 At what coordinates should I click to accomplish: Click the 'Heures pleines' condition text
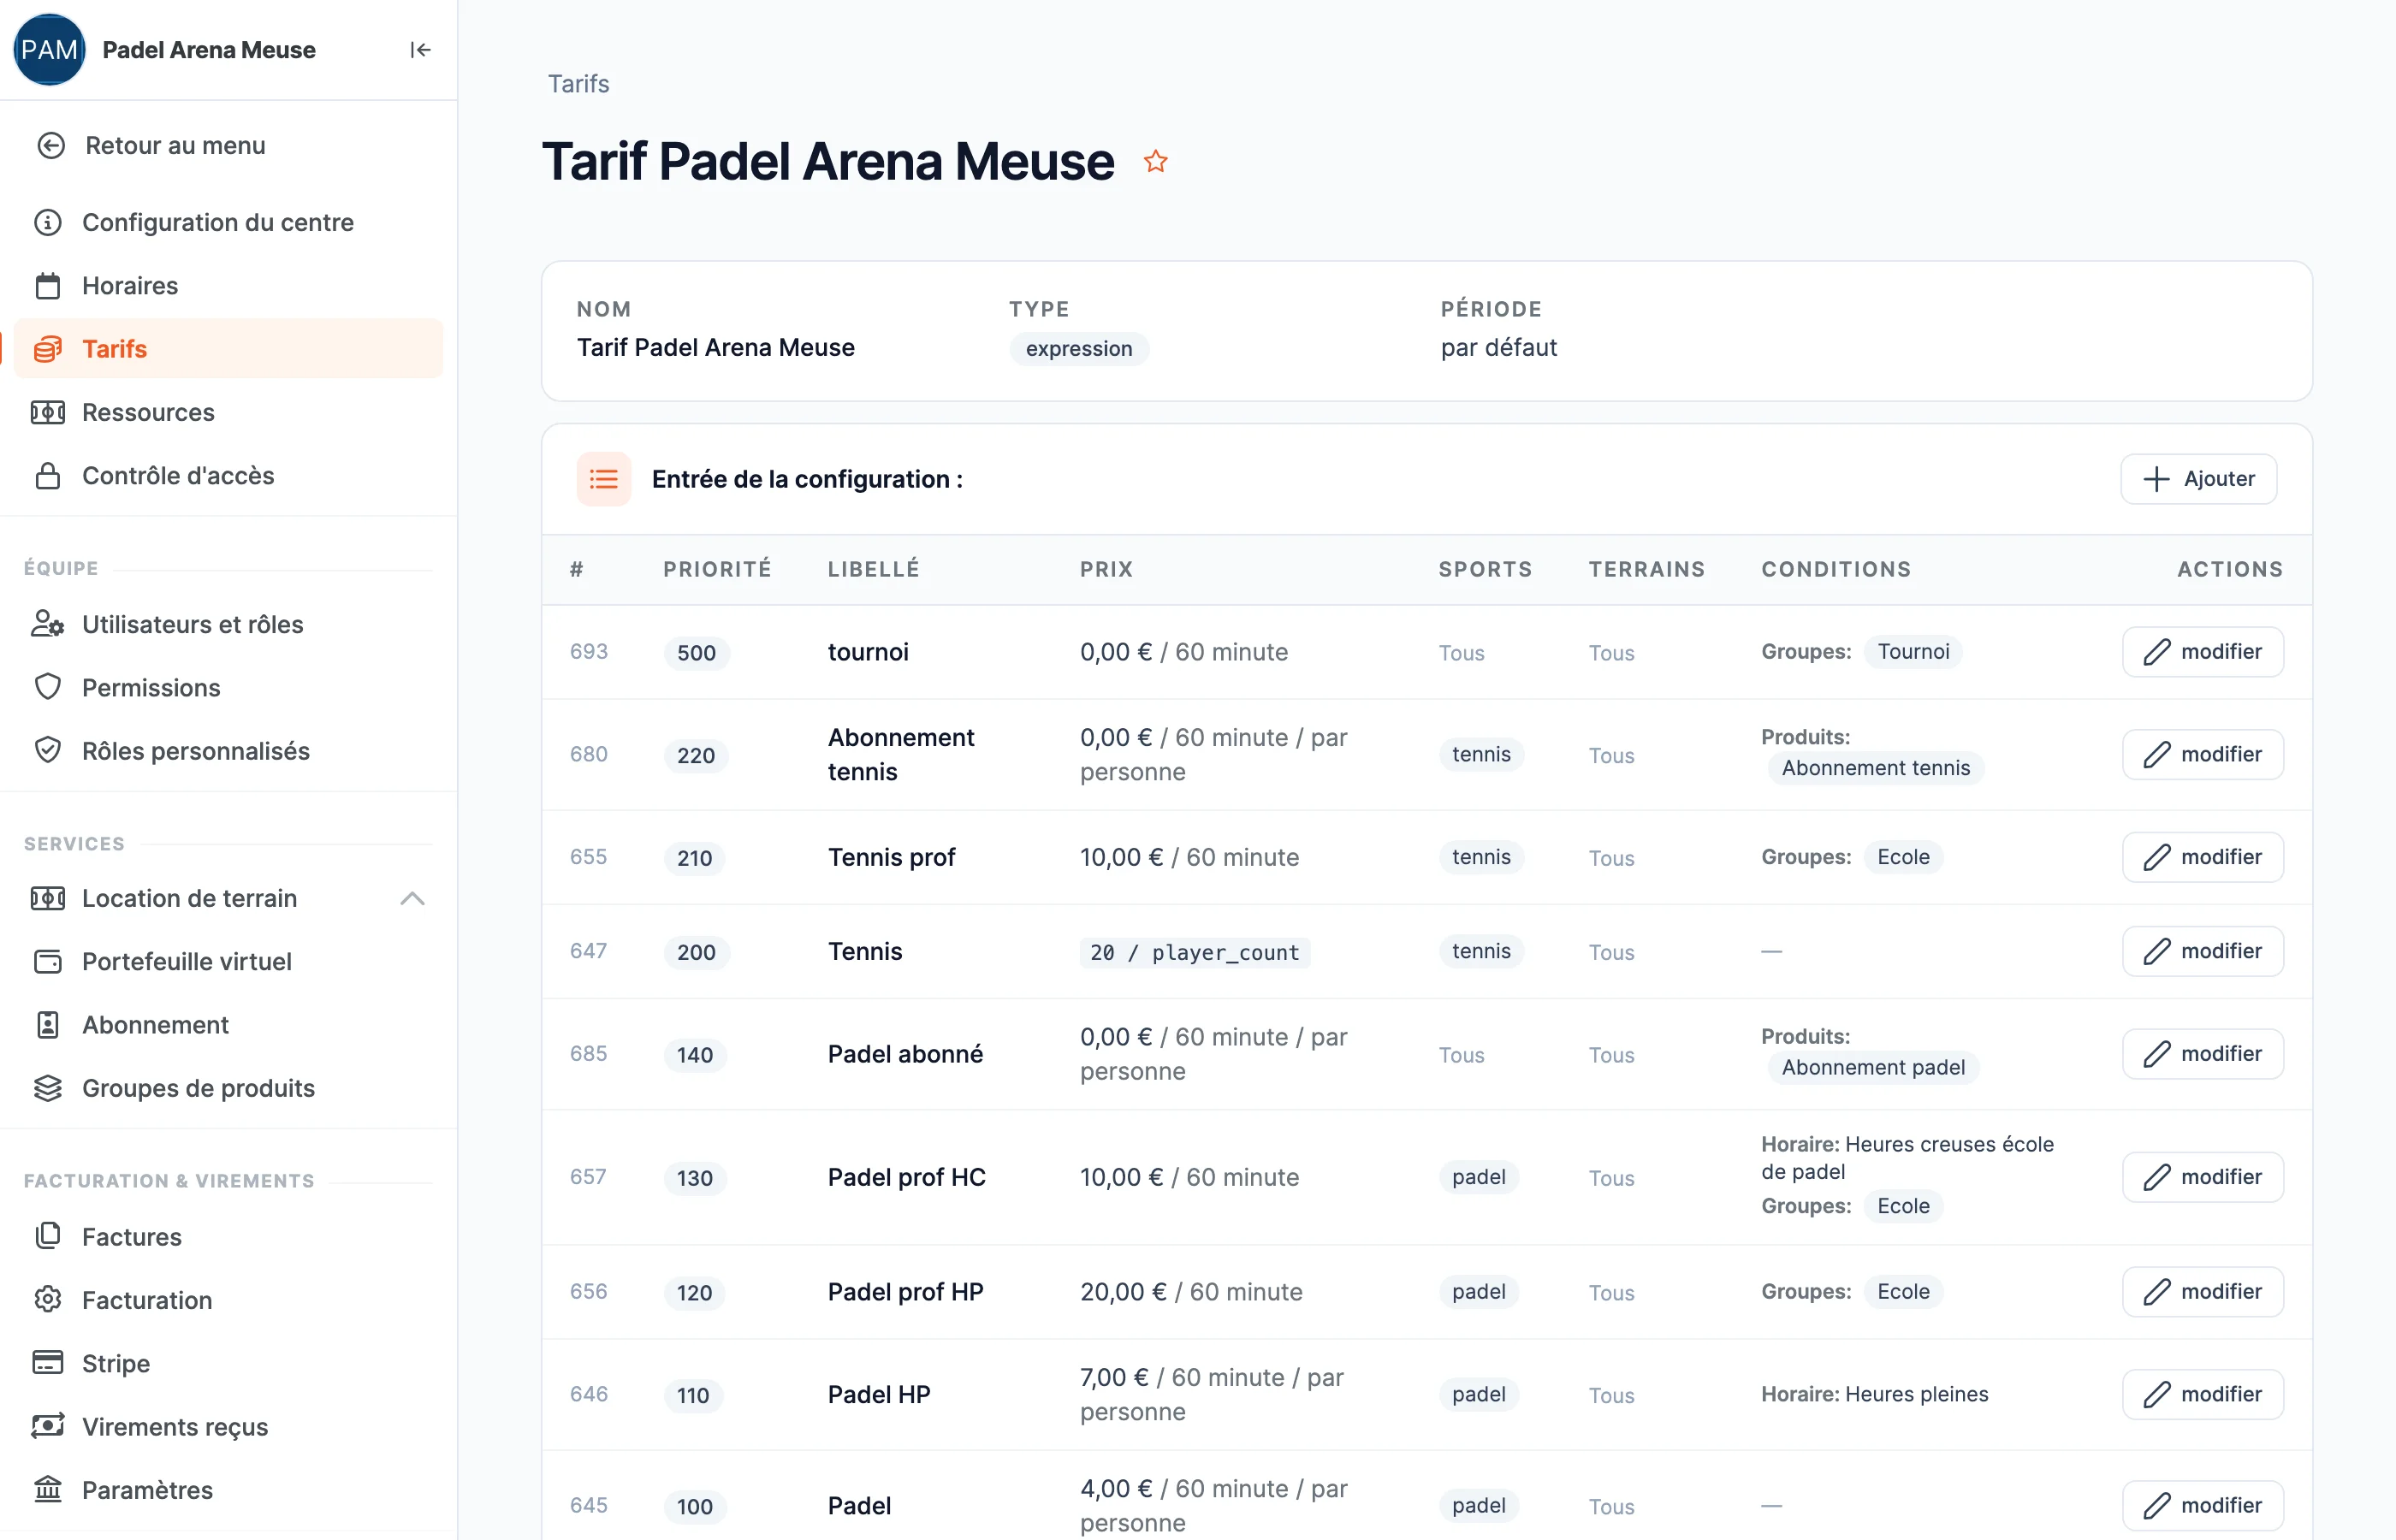[x=1916, y=1394]
